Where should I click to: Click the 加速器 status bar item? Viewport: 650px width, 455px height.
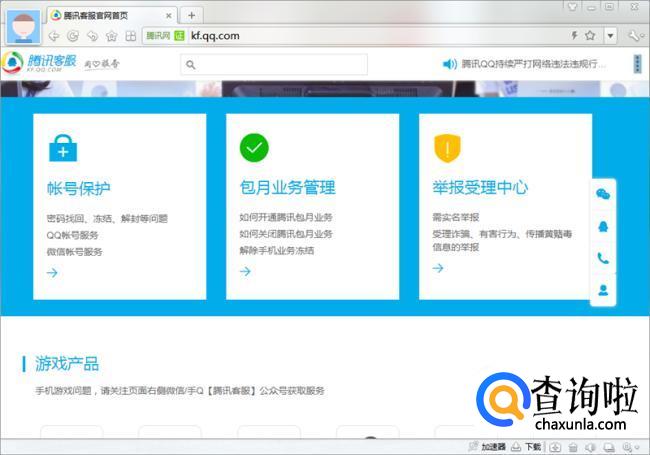click(x=487, y=447)
